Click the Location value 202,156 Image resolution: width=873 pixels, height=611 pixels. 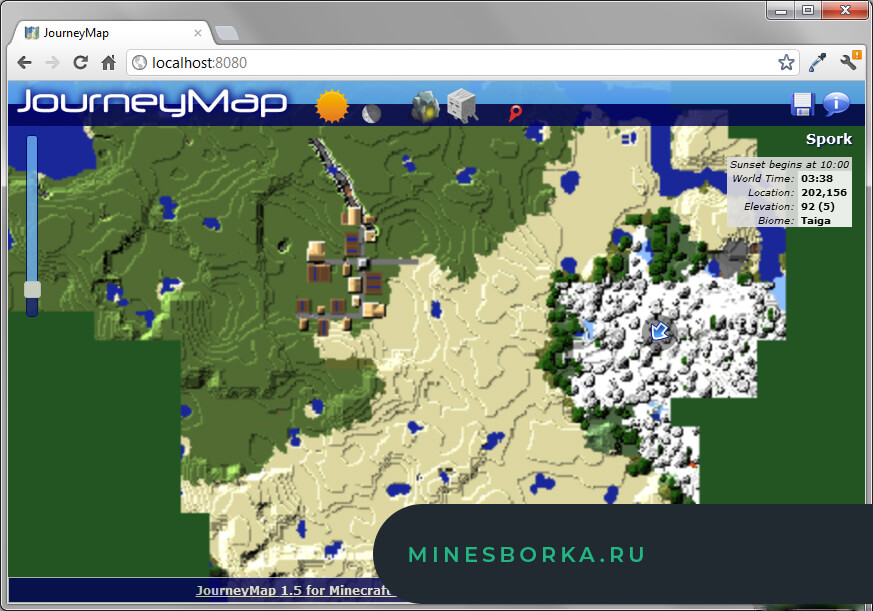pos(824,192)
